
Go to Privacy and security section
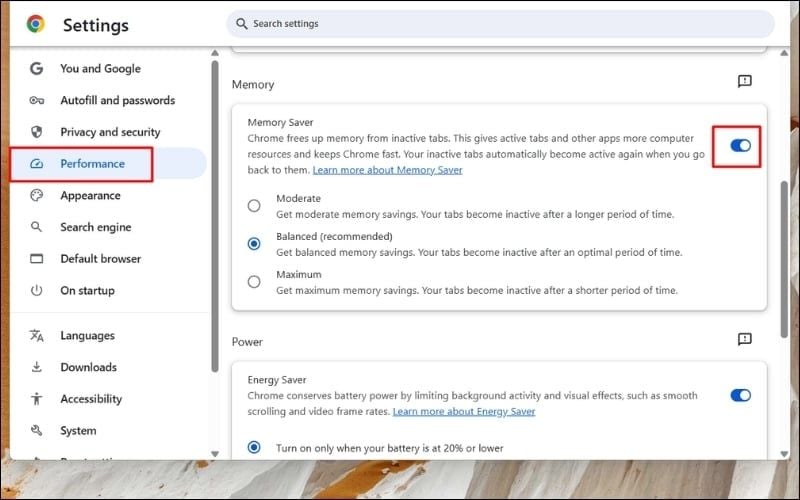pyautogui.click(x=108, y=132)
